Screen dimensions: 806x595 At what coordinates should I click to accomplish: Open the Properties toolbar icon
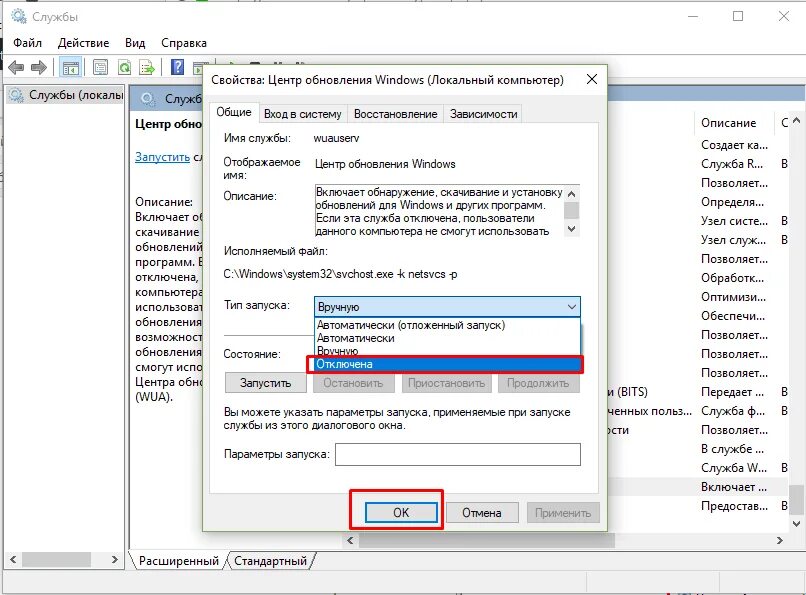click(100, 67)
